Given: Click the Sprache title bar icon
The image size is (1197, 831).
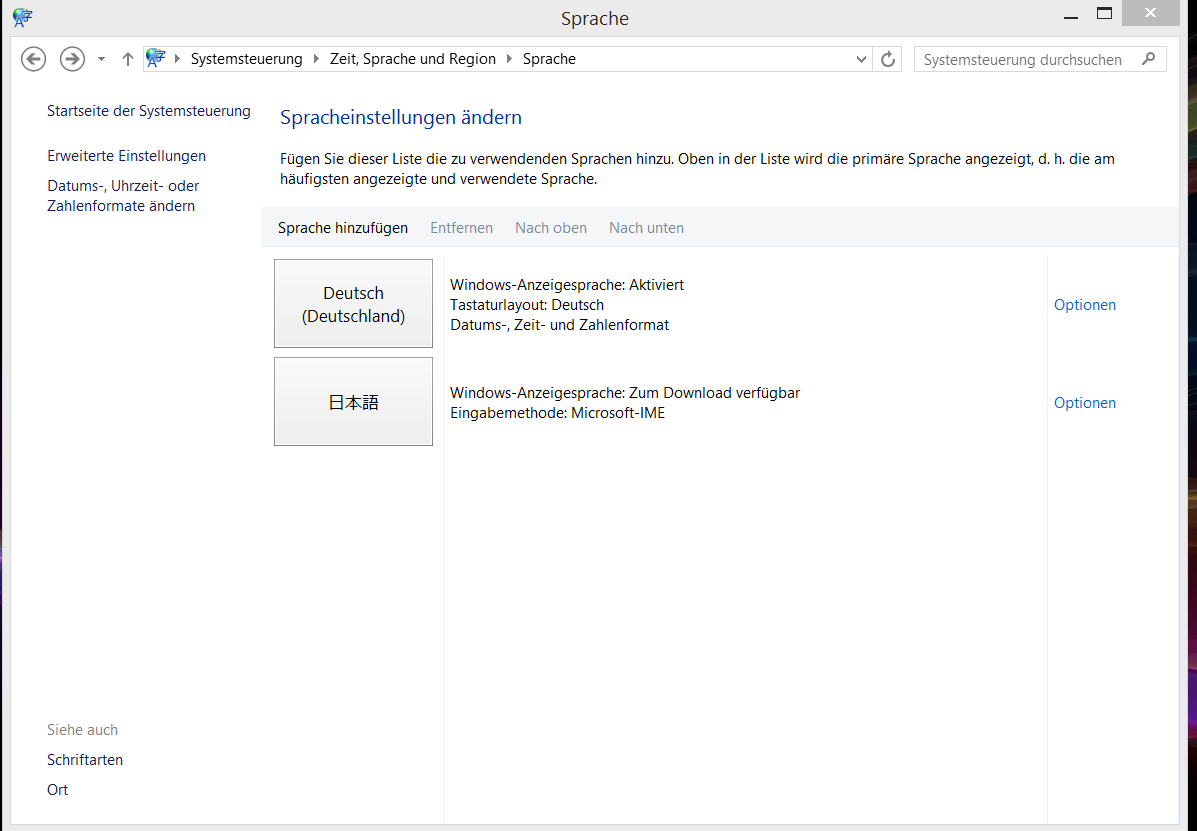Looking at the screenshot, I should point(22,17).
